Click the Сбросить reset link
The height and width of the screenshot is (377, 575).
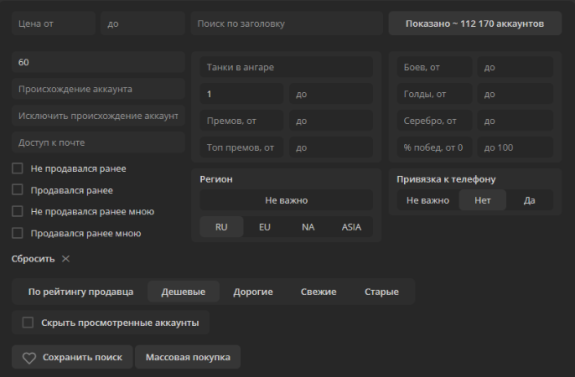click(x=33, y=259)
